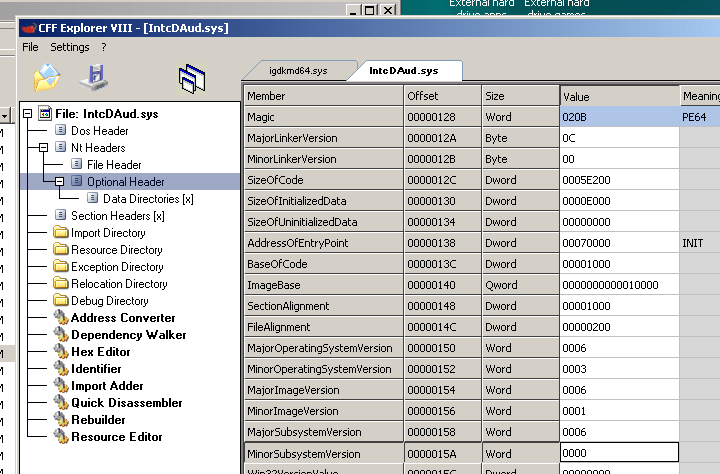Open the Hex Editor tool
720x474 pixels.
point(100,352)
